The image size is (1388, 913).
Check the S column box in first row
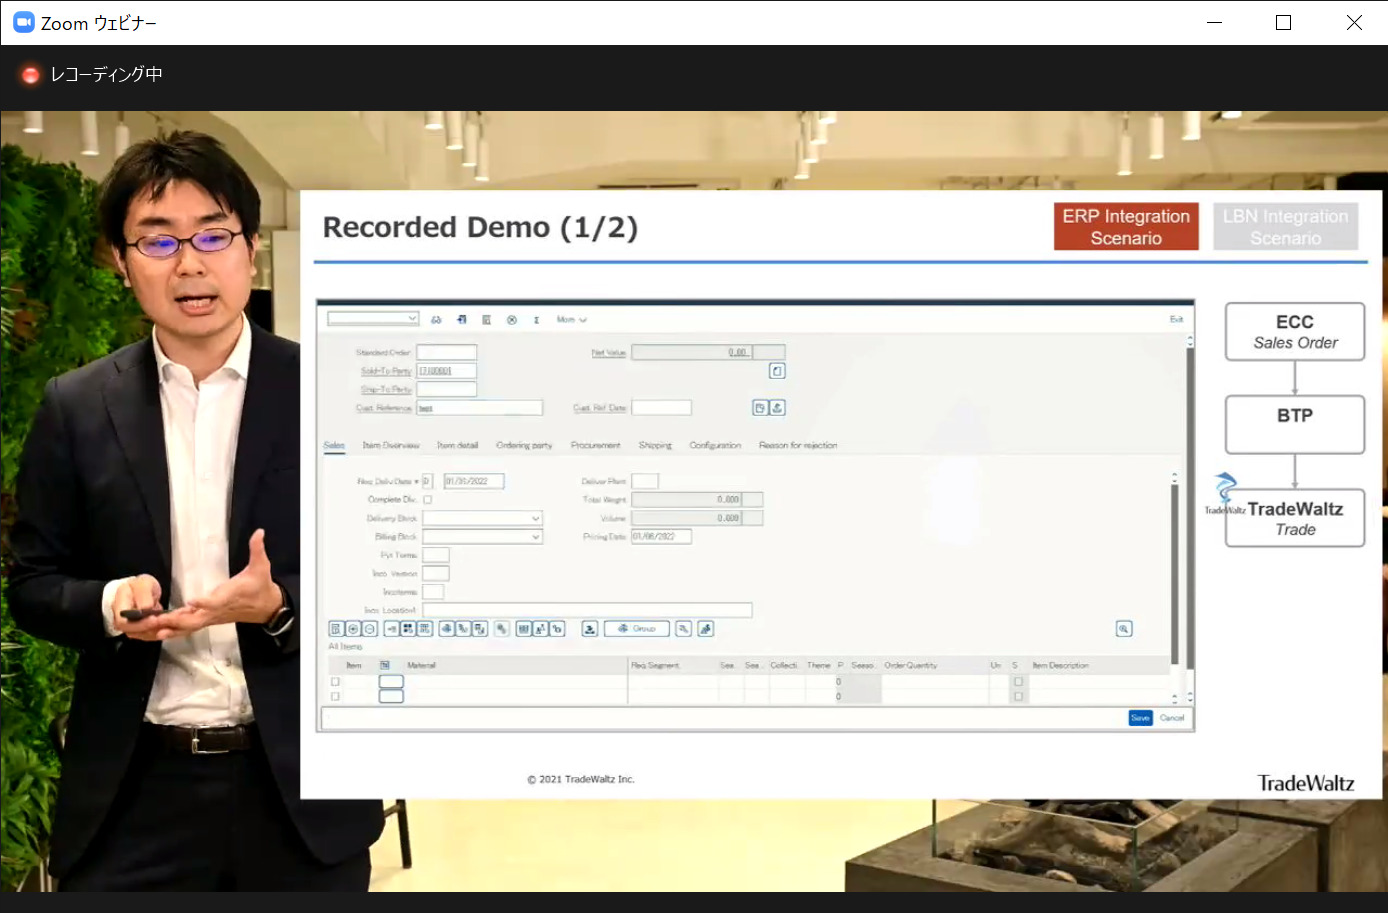tap(1018, 682)
